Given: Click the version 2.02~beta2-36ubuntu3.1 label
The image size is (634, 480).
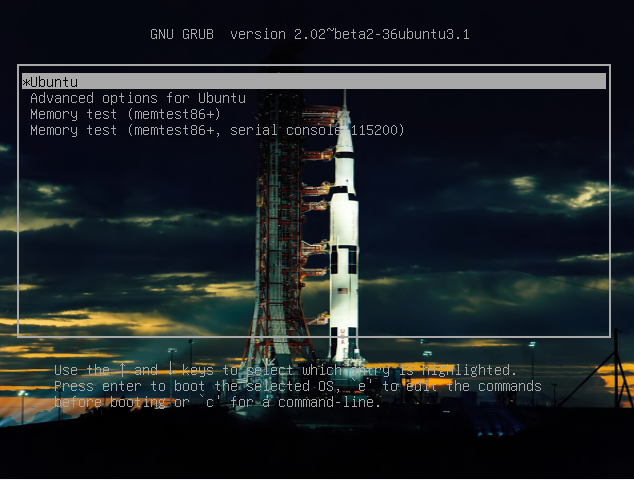Looking at the screenshot, I should tap(350, 35).
